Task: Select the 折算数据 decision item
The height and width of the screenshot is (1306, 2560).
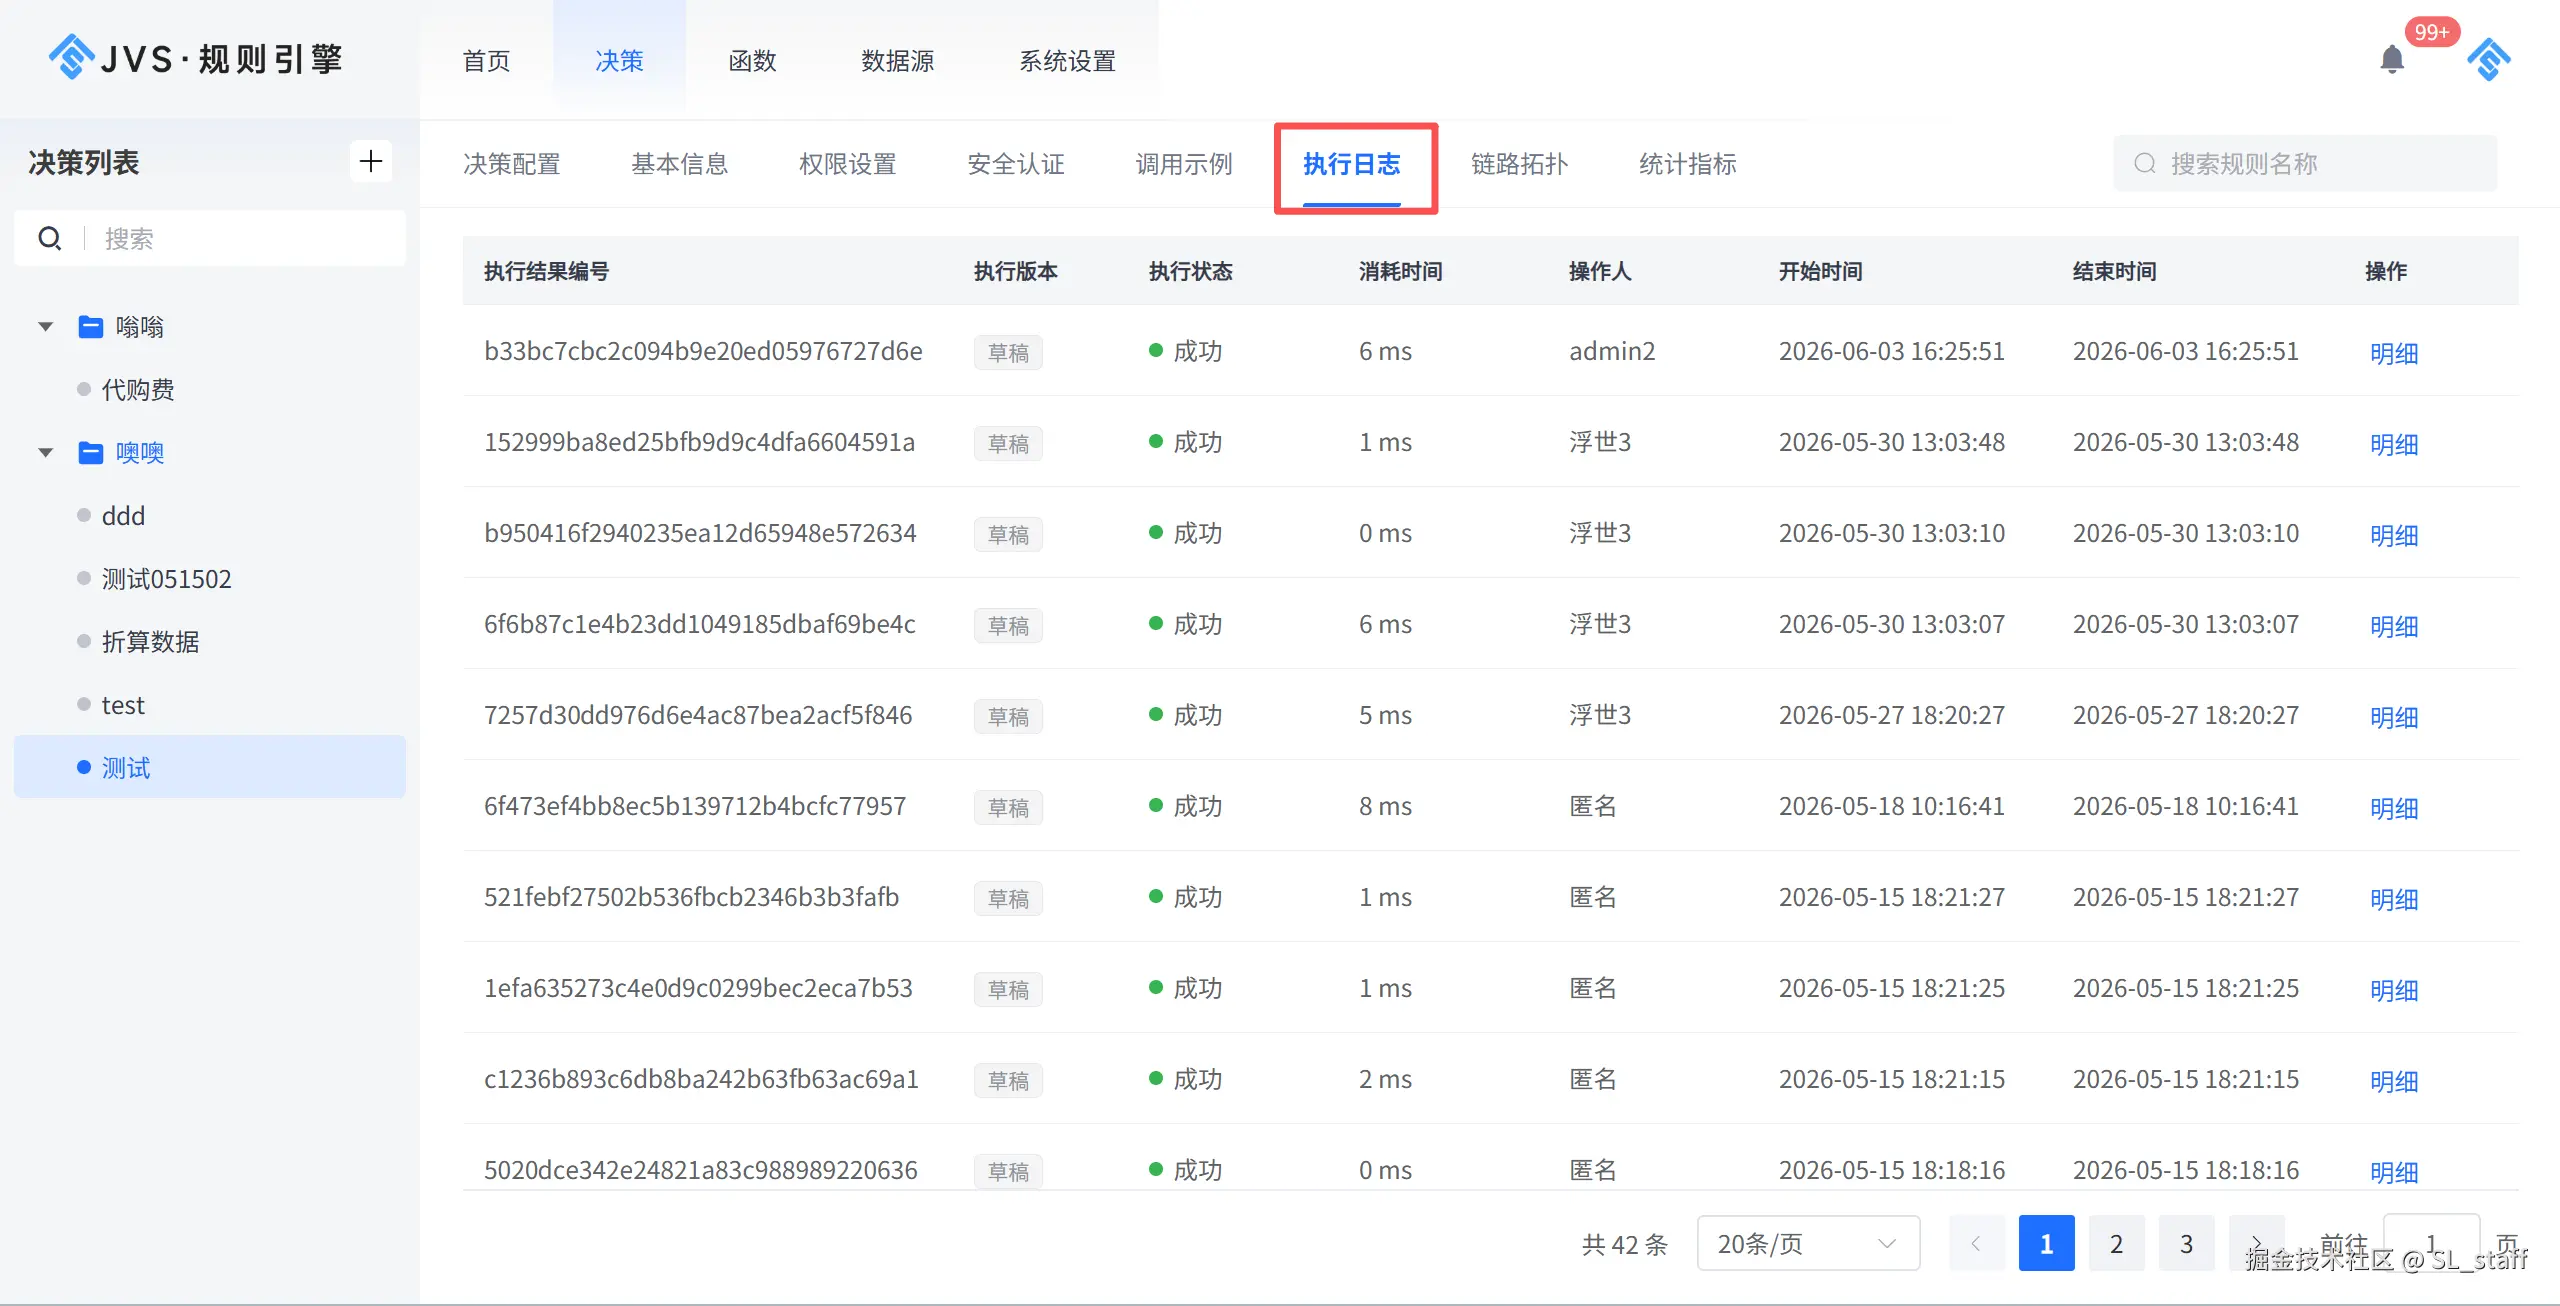Action: 151,642
